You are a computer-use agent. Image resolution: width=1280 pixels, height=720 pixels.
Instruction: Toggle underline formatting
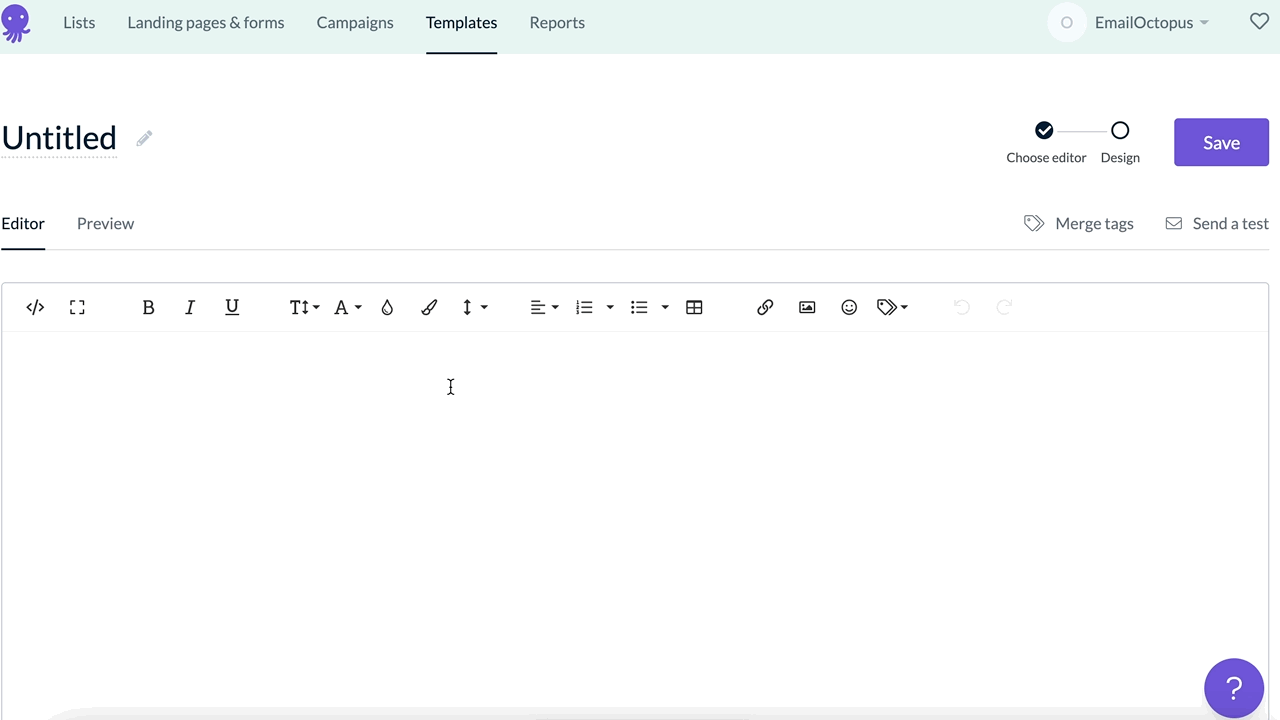231,307
